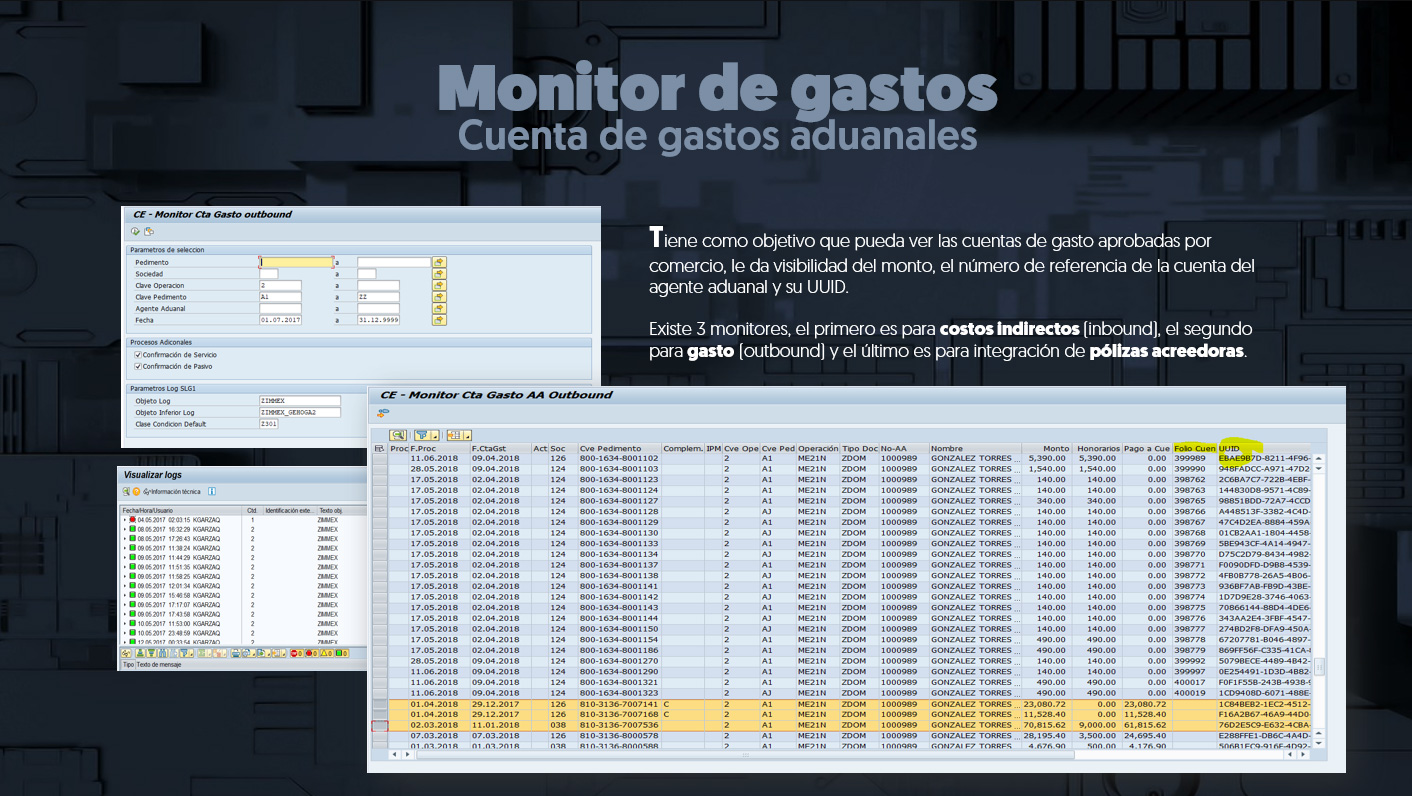Expand log entry 08.05.2017 17:26:43

tap(125, 539)
